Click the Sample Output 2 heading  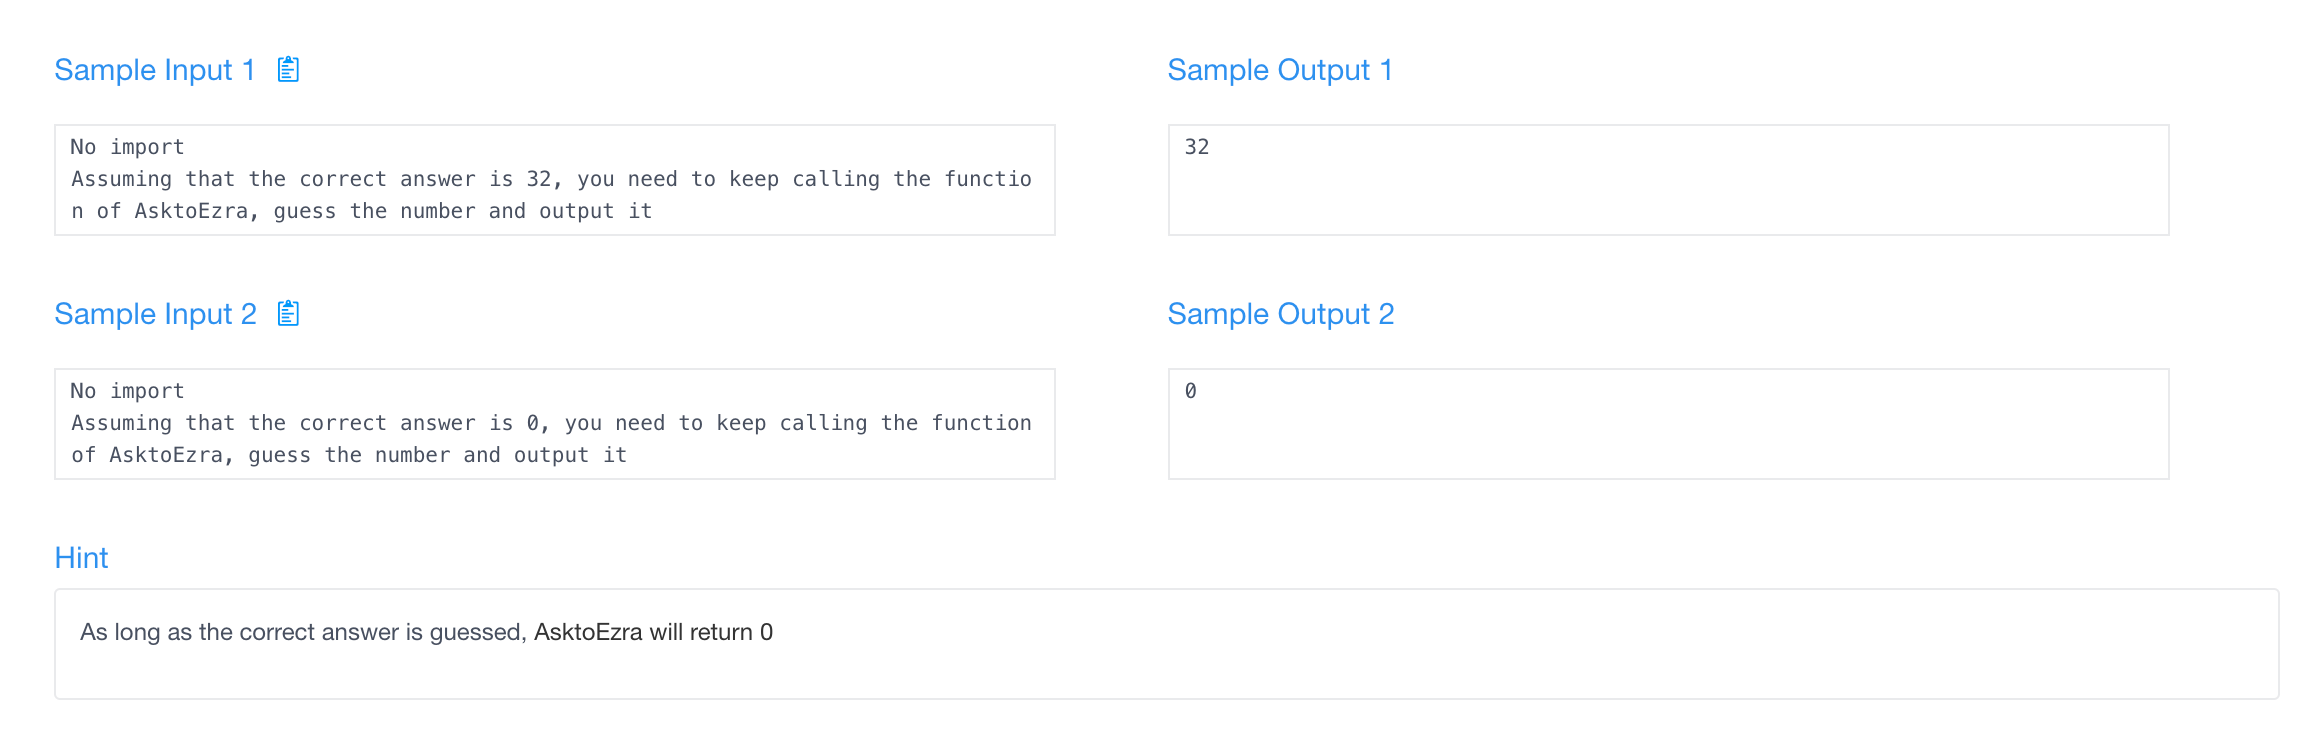(1281, 314)
